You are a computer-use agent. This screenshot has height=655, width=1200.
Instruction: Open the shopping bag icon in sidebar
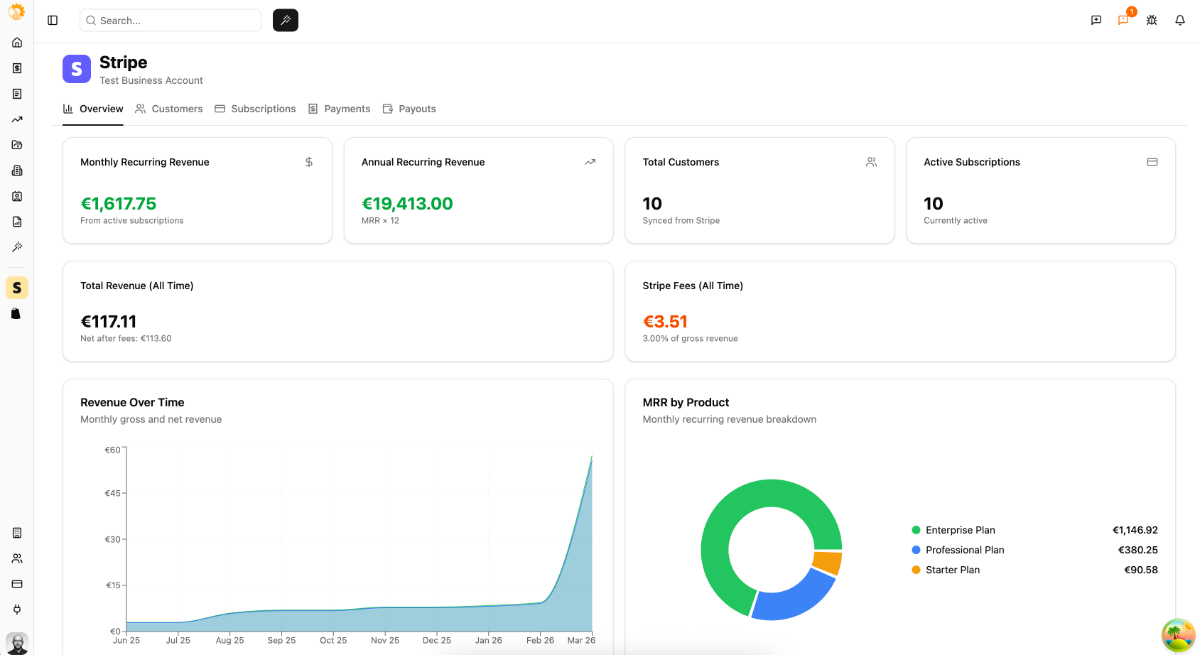tap(16, 314)
